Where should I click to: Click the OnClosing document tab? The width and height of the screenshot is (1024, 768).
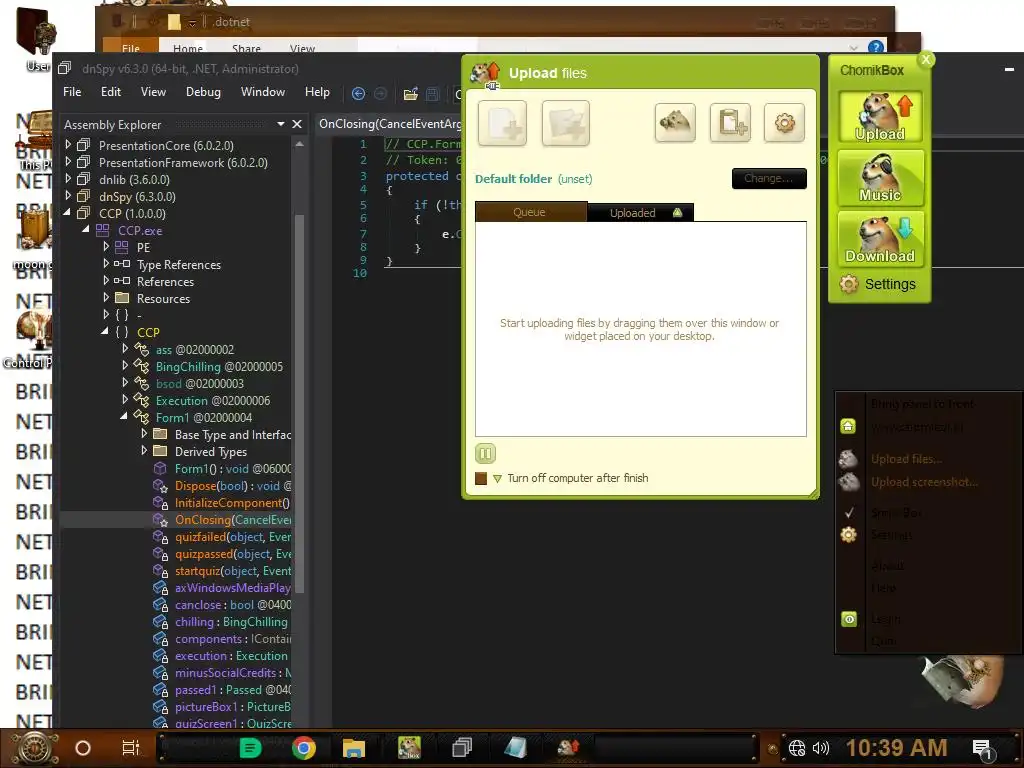(389, 124)
